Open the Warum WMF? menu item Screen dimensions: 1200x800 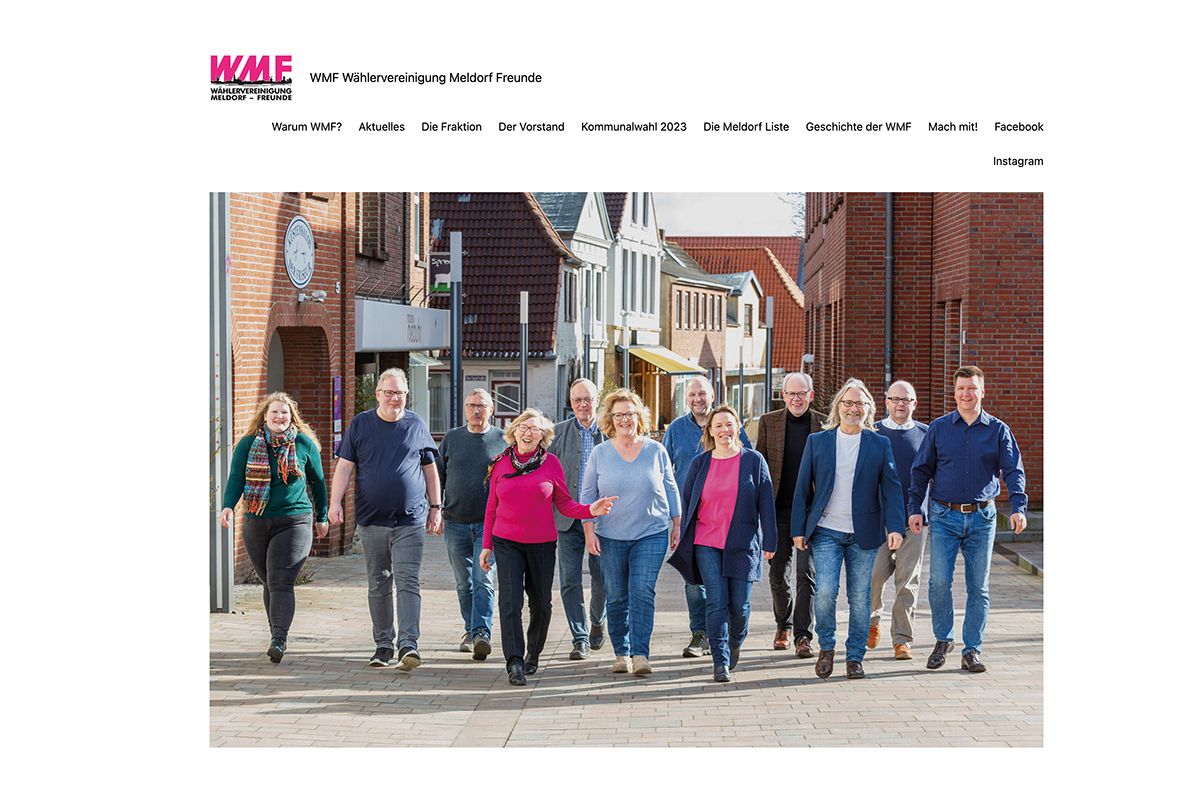(x=307, y=127)
